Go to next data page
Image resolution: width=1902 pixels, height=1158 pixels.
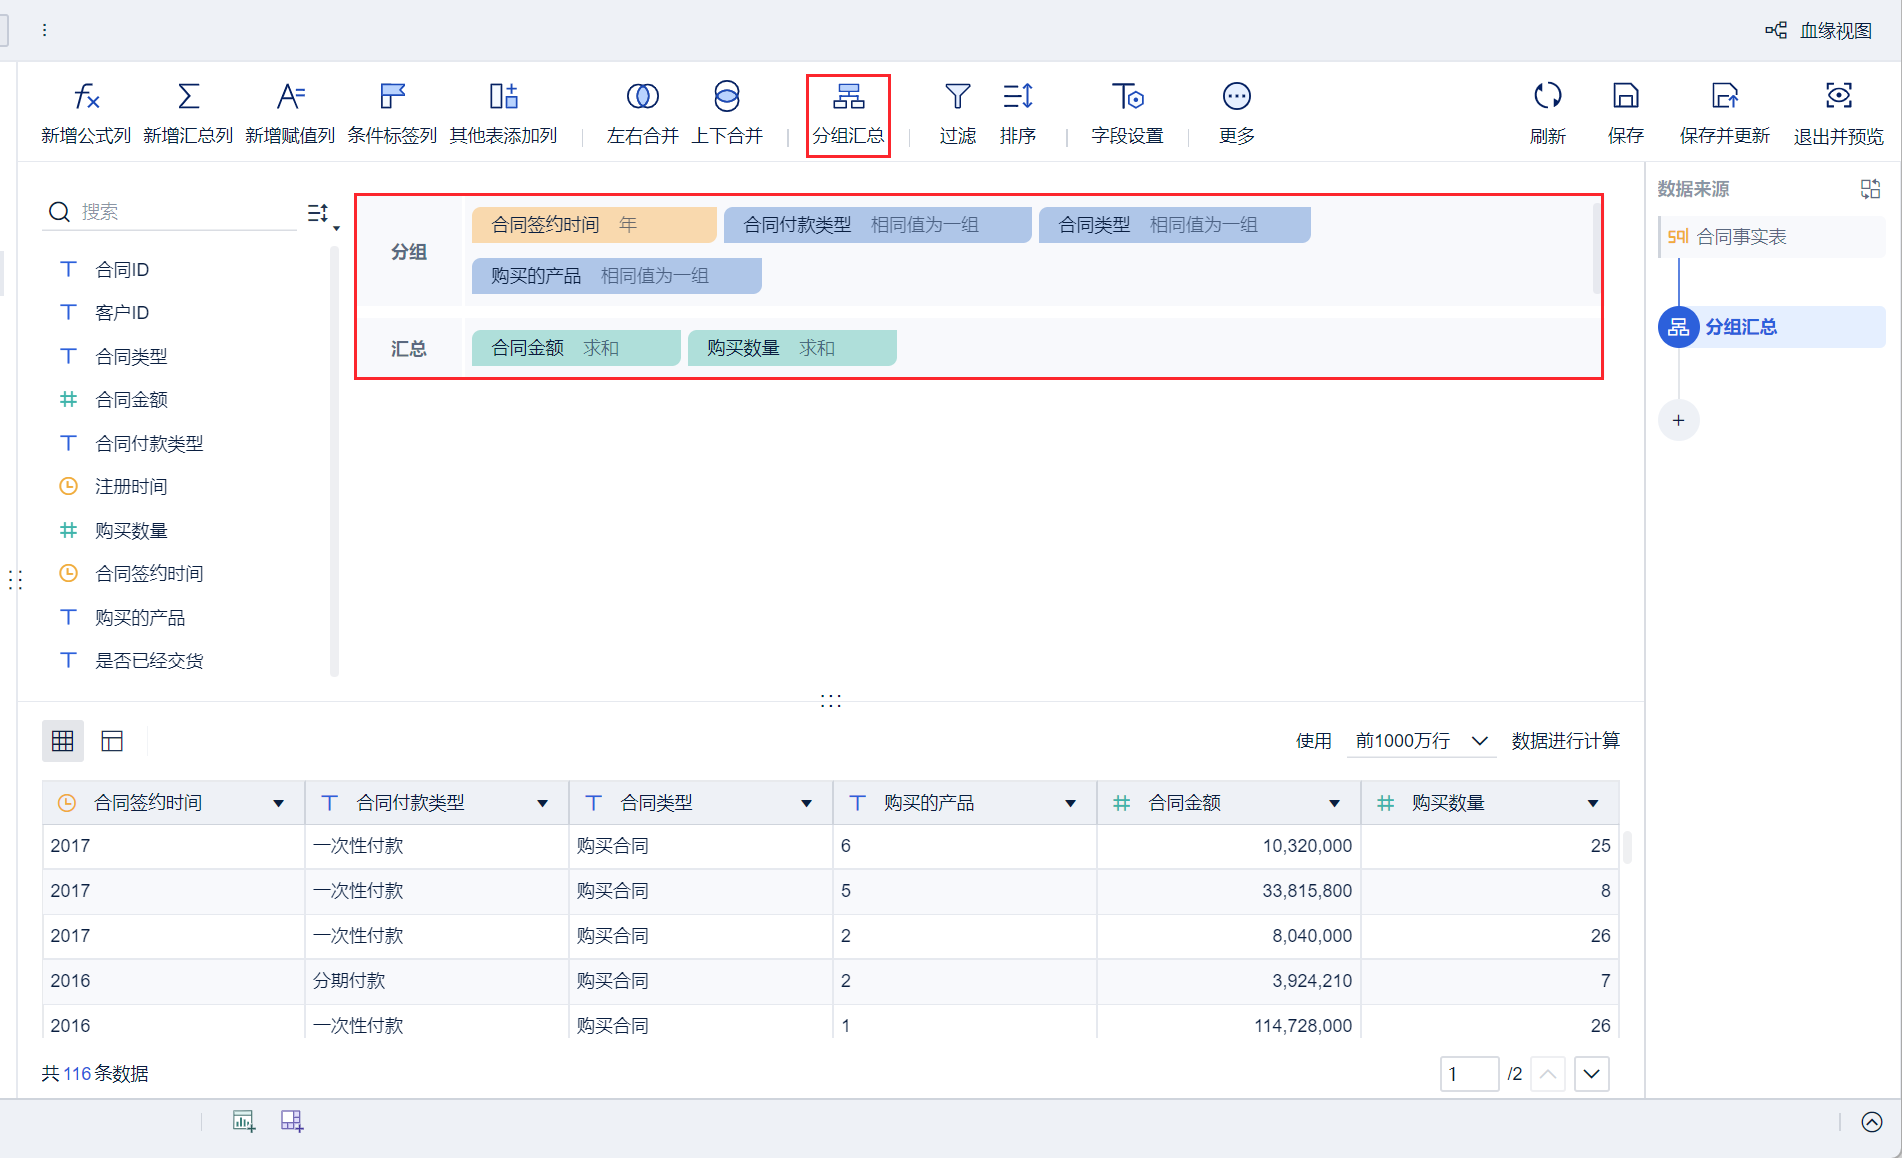tap(1591, 1074)
